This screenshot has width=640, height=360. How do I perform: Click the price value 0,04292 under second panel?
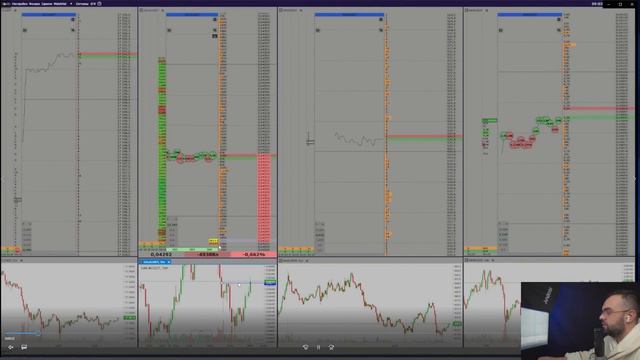click(161, 254)
